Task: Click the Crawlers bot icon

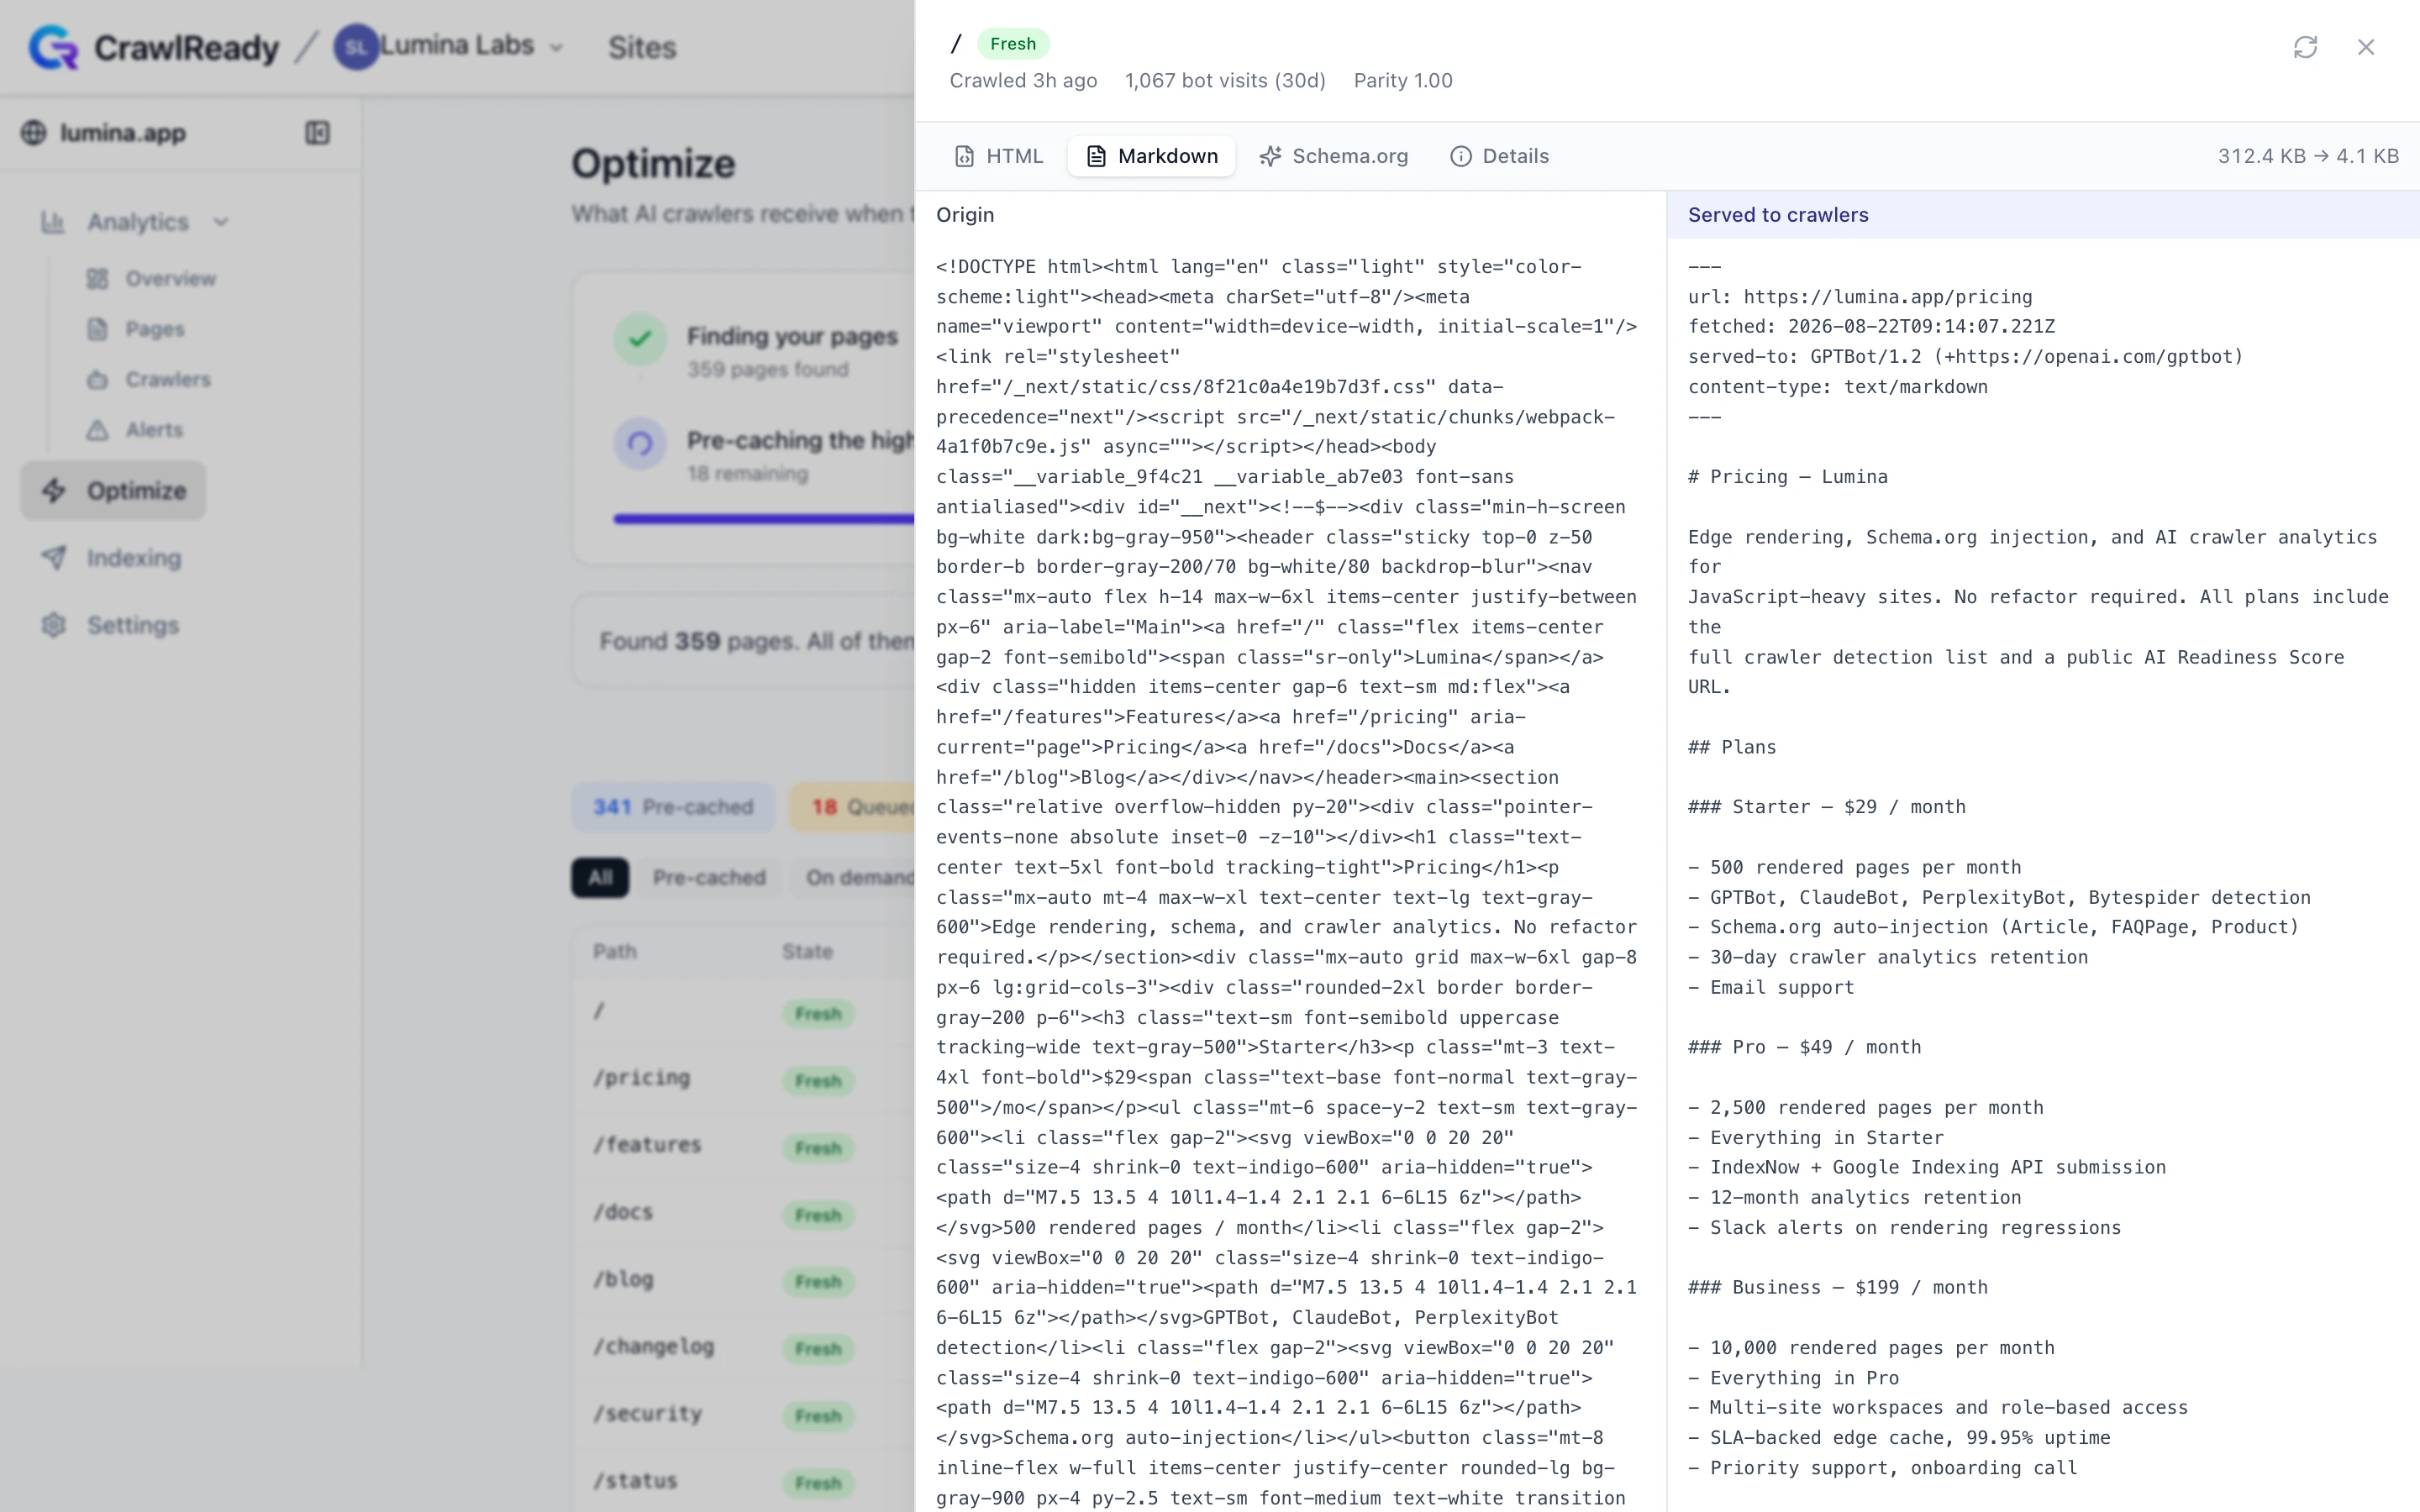Action: 97,380
